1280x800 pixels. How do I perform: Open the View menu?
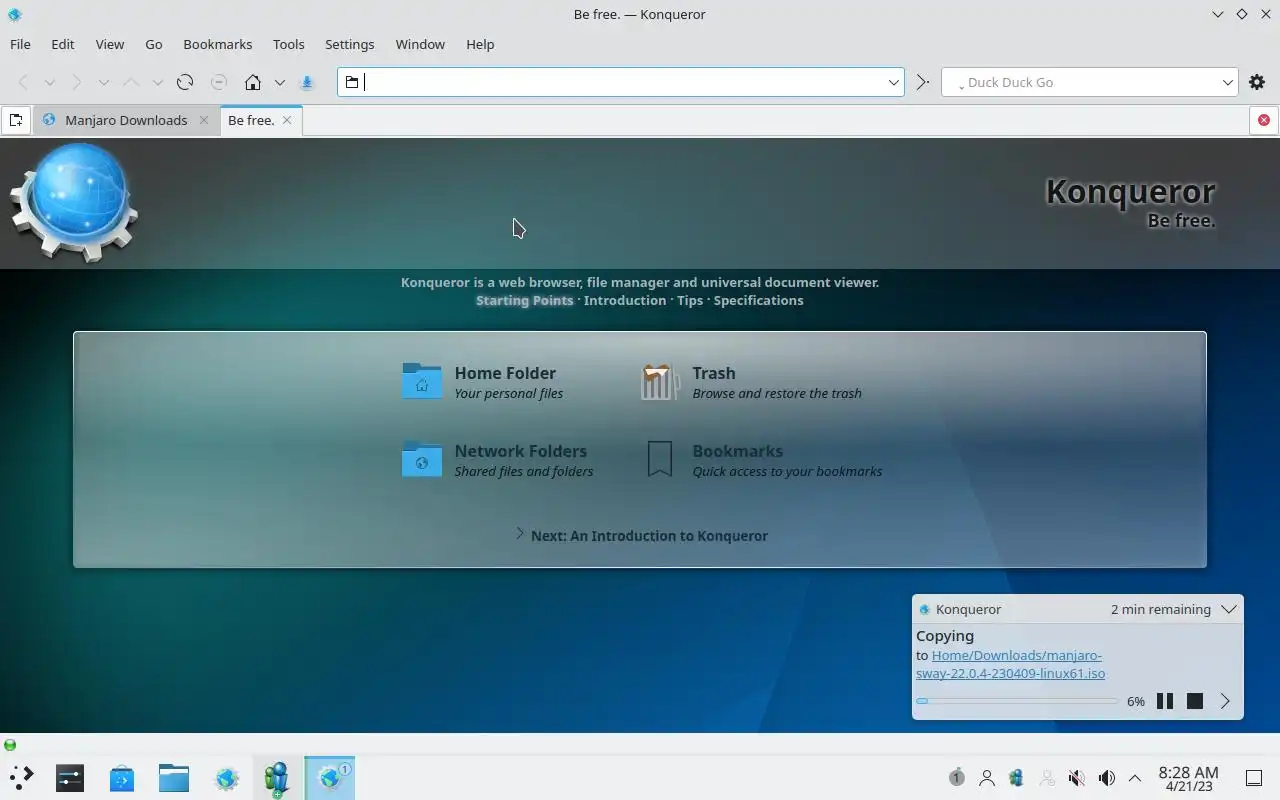[110, 44]
